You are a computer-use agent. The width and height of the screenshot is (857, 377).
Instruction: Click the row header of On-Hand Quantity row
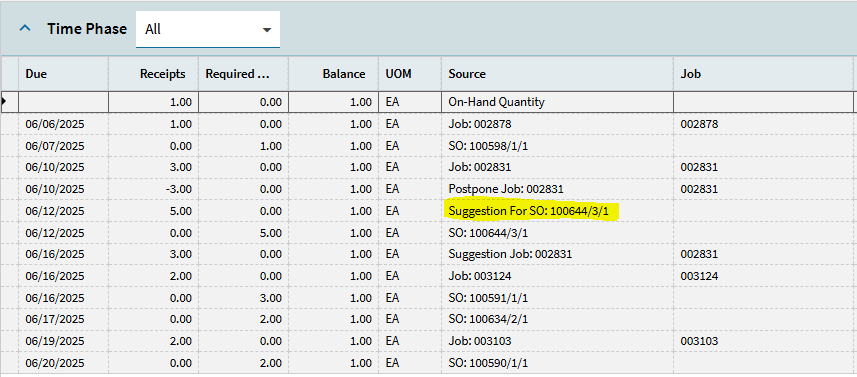point(10,102)
